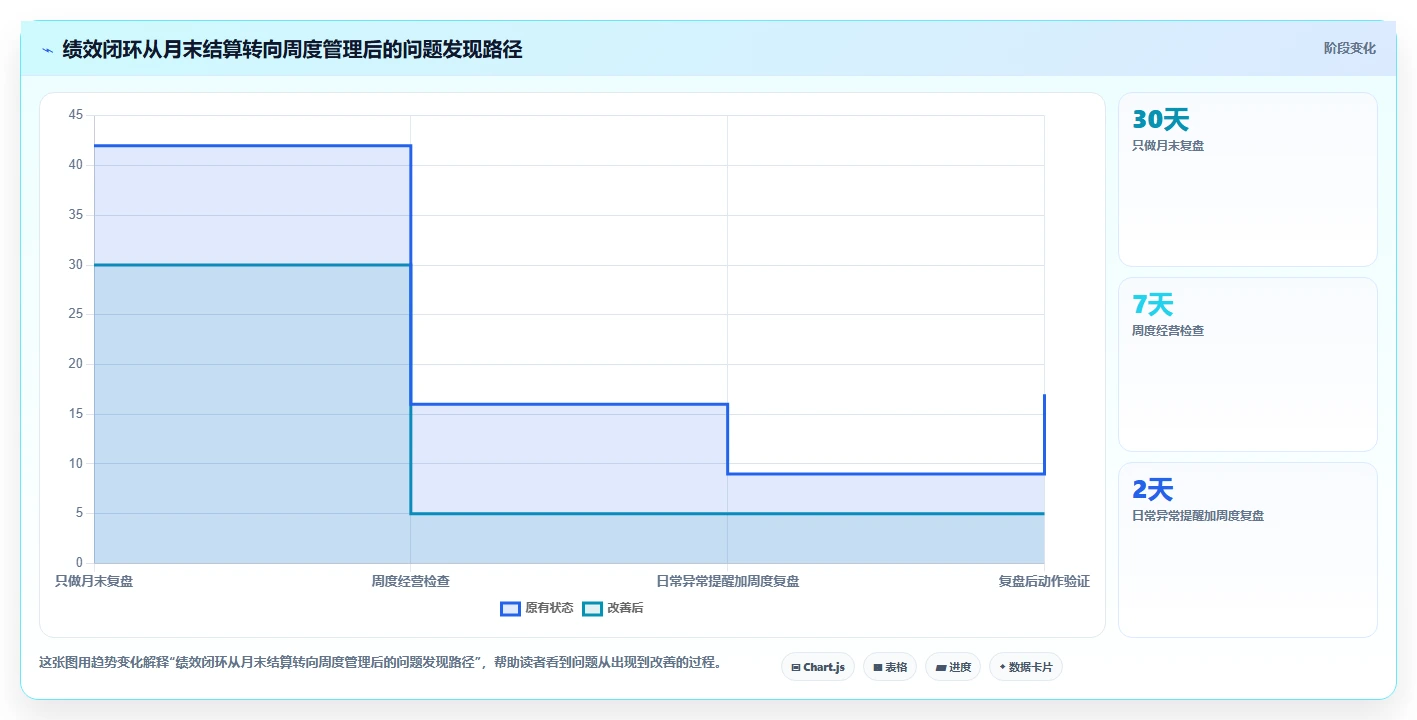Click the 日常异常提醒加周度复盘 x-axis label
The height and width of the screenshot is (720, 1417).
(x=727, y=581)
